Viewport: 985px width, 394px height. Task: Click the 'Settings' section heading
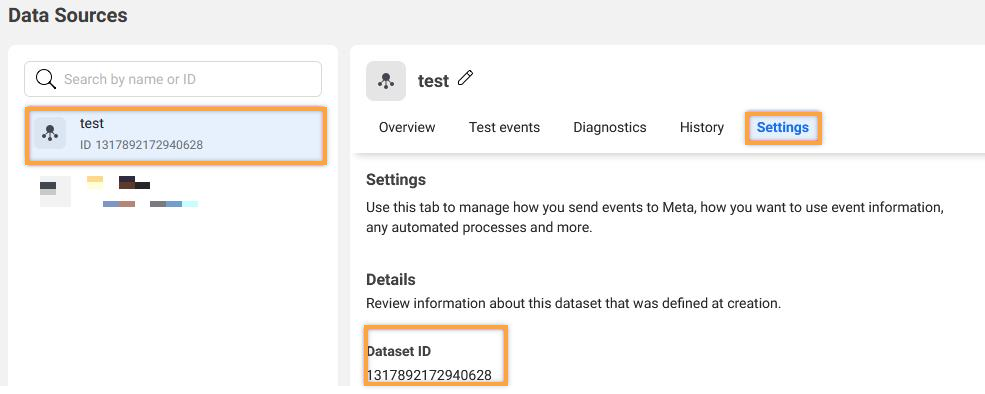[x=396, y=180]
